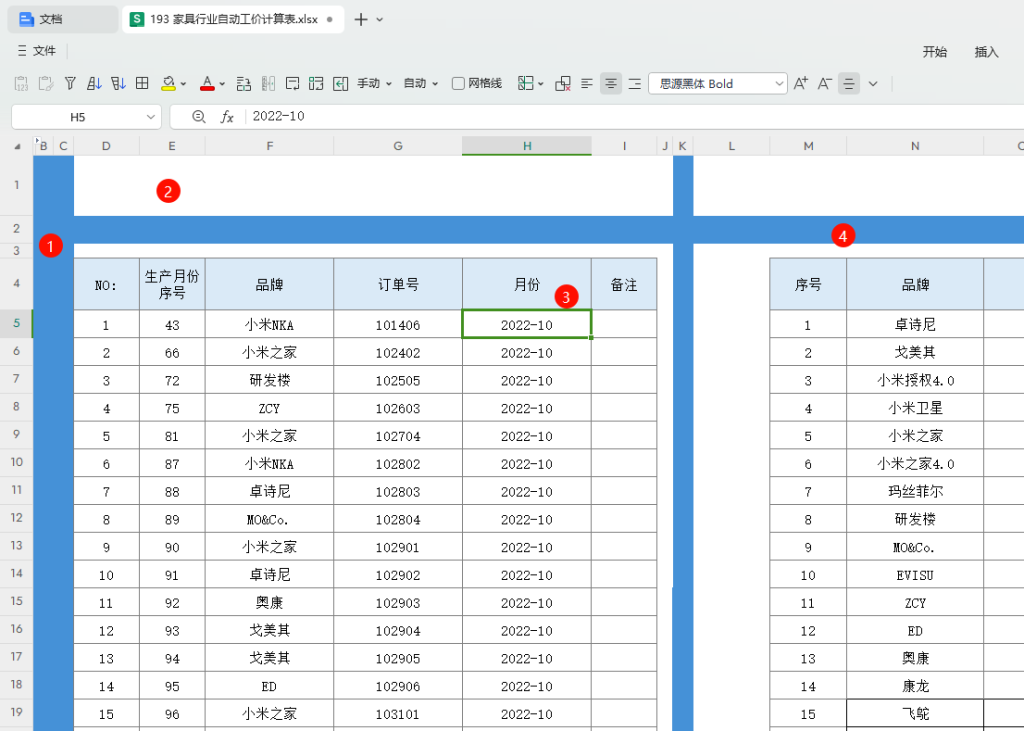Select row 5 header
This screenshot has height=731, width=1024.
(16, 323)
